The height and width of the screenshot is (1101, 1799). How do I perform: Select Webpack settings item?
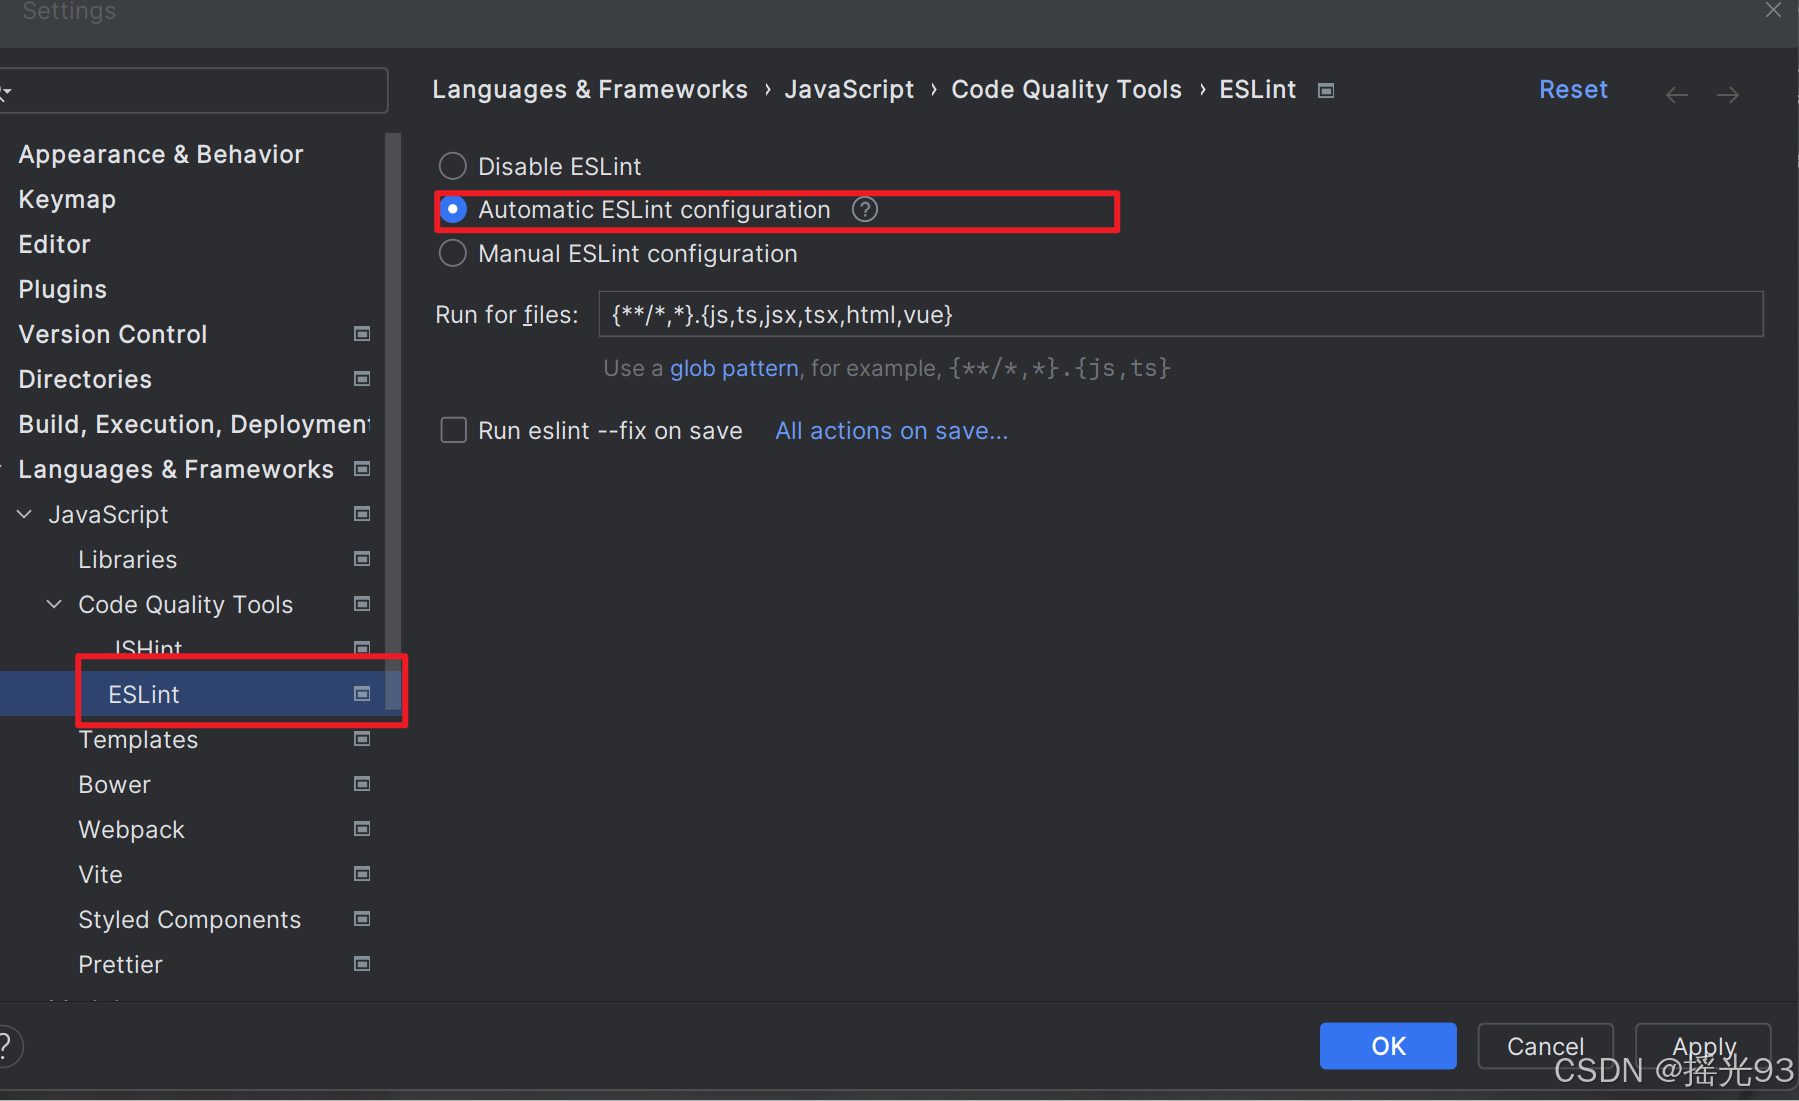(x=131, y=830)
